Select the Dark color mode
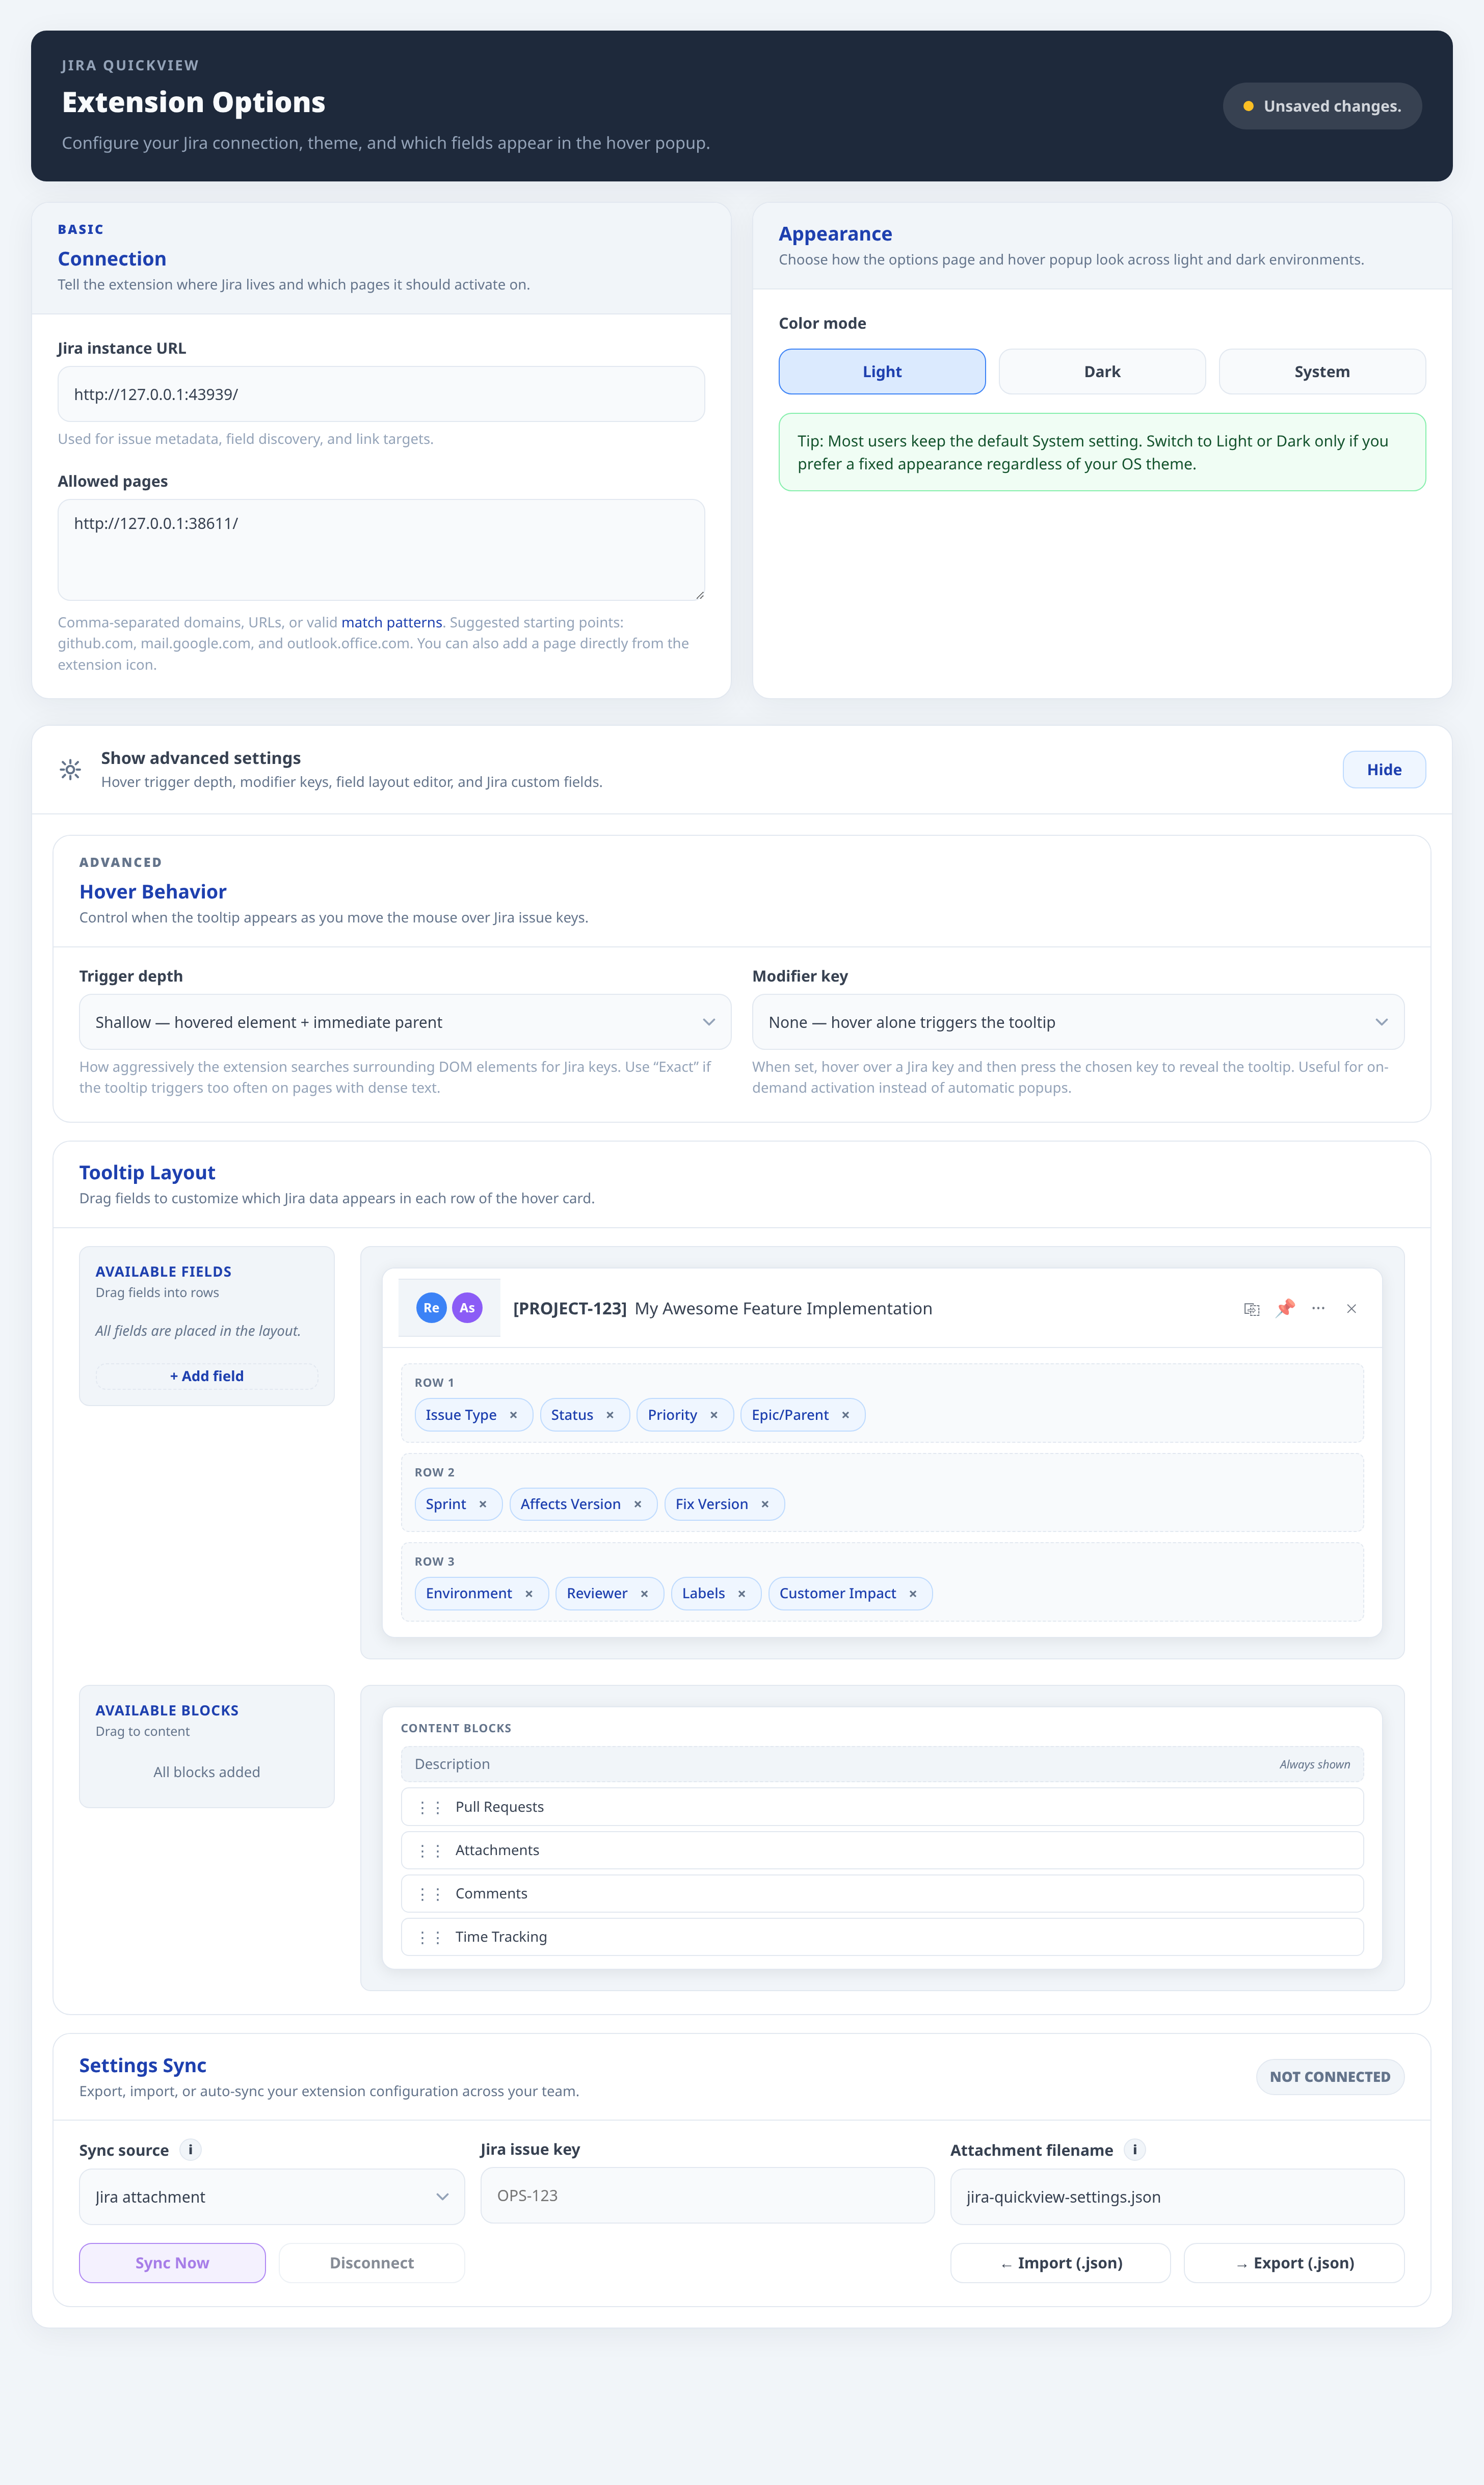 (x=1101, y=371)
